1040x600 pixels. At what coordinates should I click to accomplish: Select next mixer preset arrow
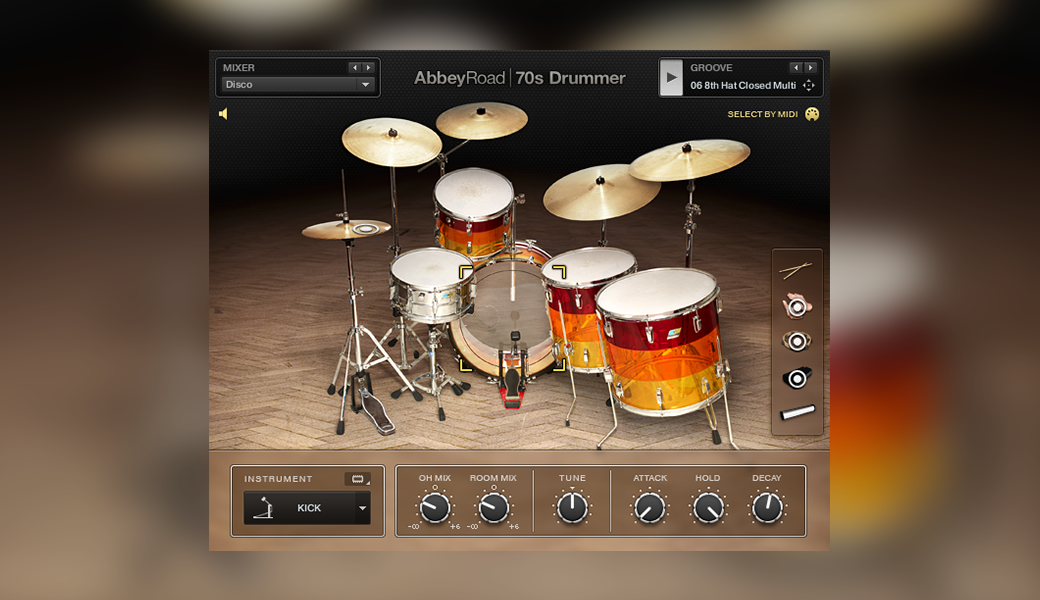click(368, 68)
